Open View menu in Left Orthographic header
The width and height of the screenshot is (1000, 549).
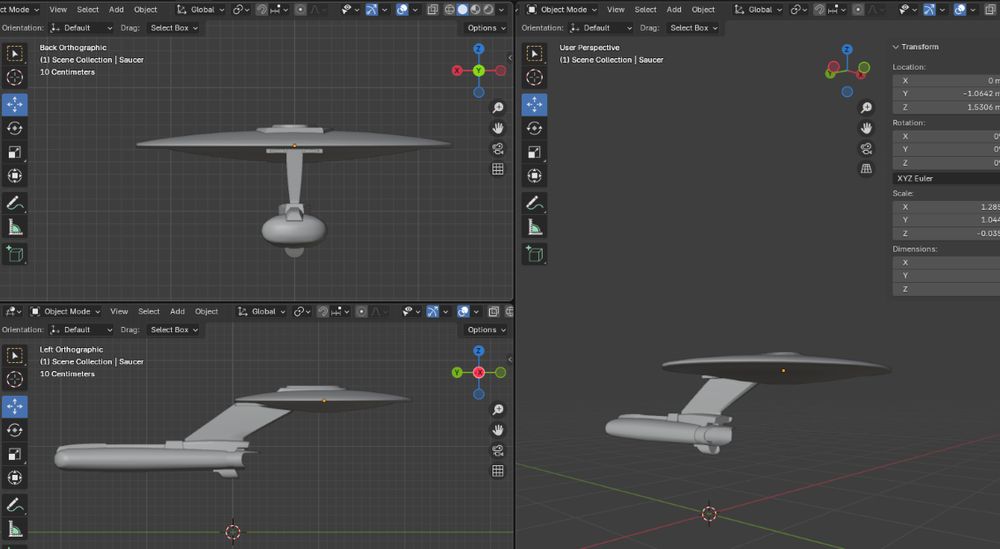click(x=119, y=311)
